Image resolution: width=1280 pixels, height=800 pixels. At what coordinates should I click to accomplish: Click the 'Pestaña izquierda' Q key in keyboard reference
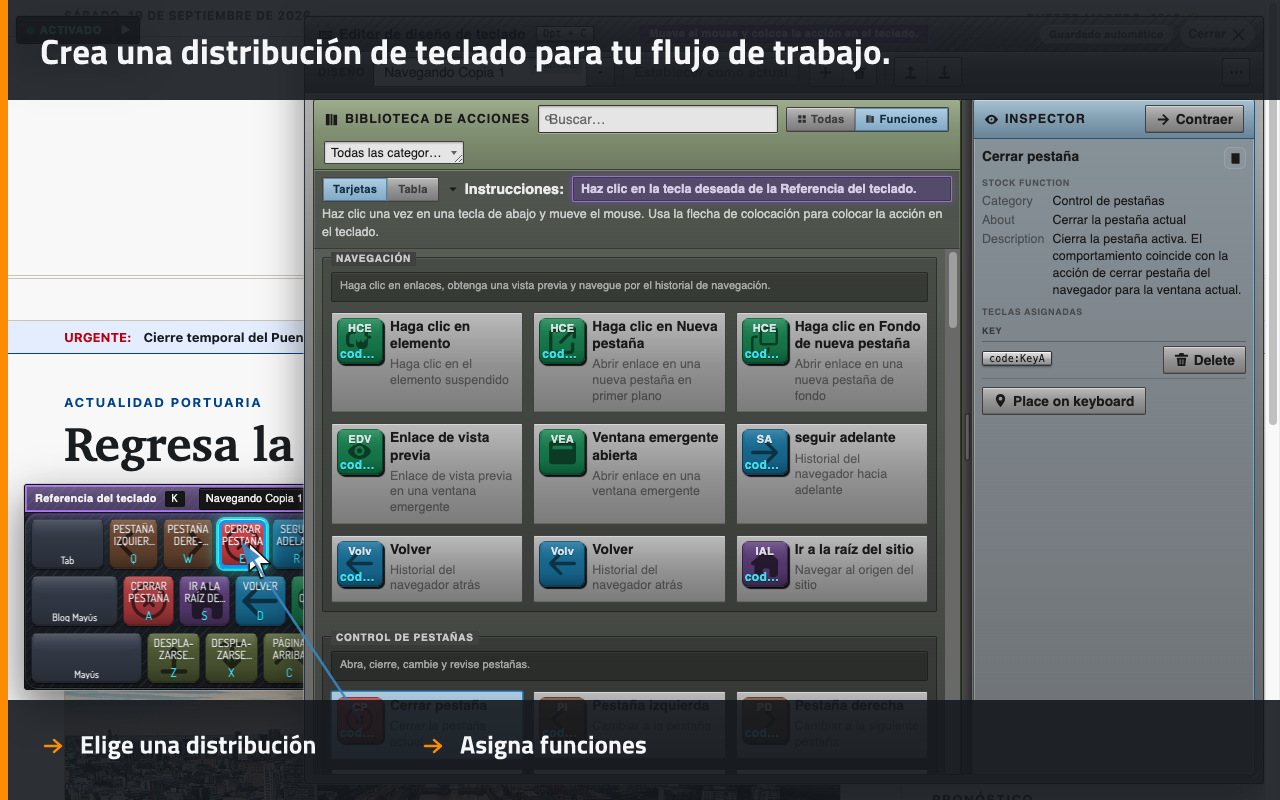[133, 544]
